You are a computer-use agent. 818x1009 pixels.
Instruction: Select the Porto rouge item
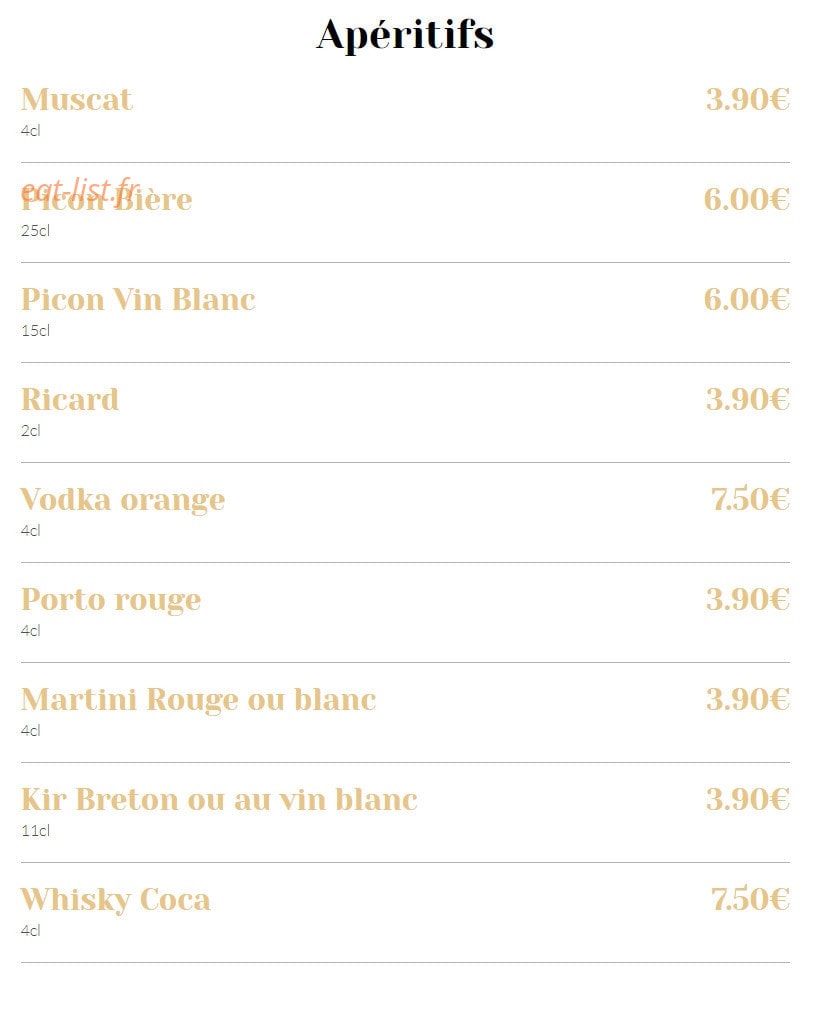[x=111, y=600]
